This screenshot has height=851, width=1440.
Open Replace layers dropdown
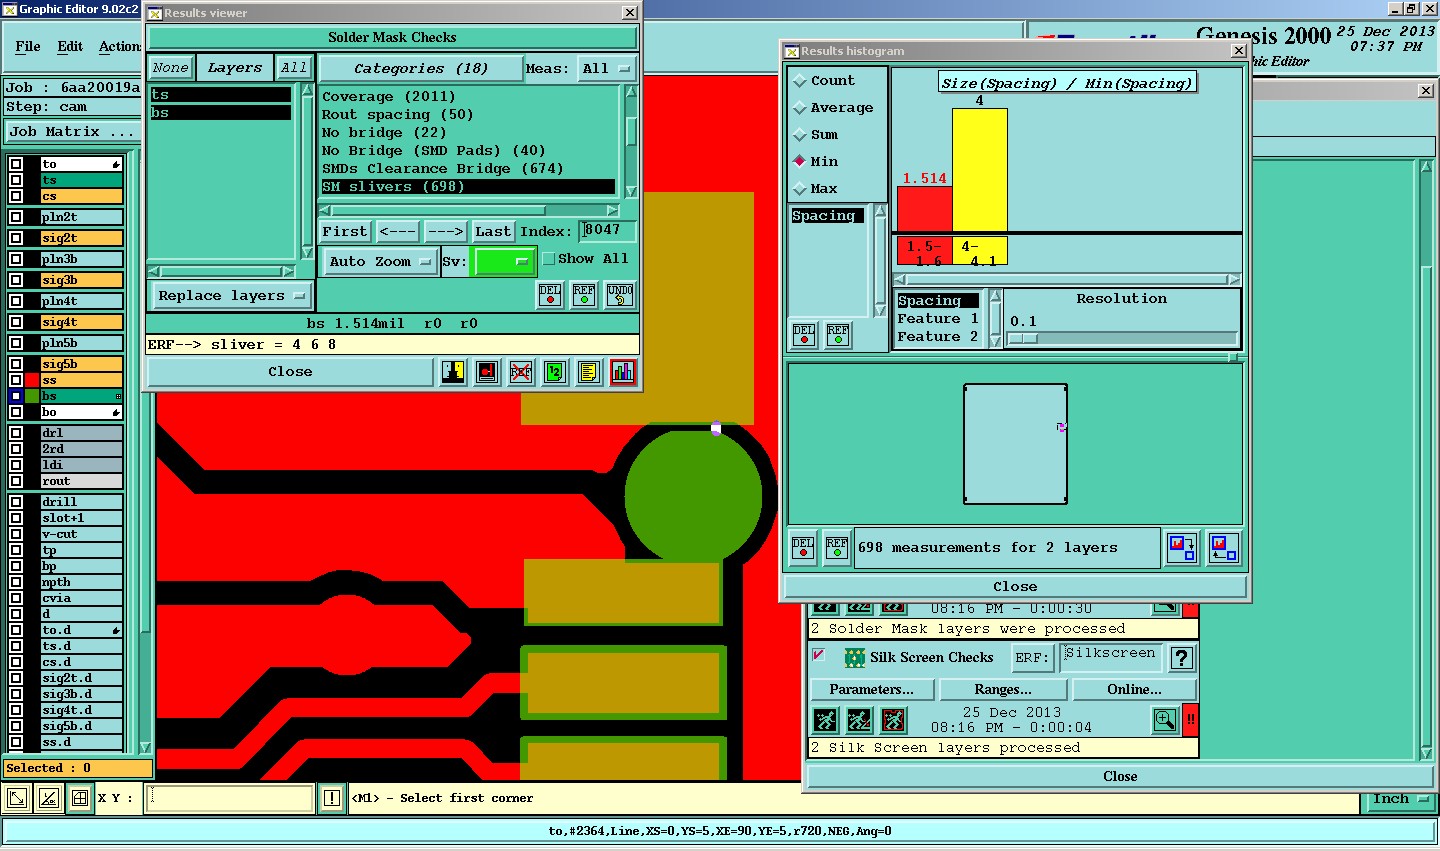231,296
